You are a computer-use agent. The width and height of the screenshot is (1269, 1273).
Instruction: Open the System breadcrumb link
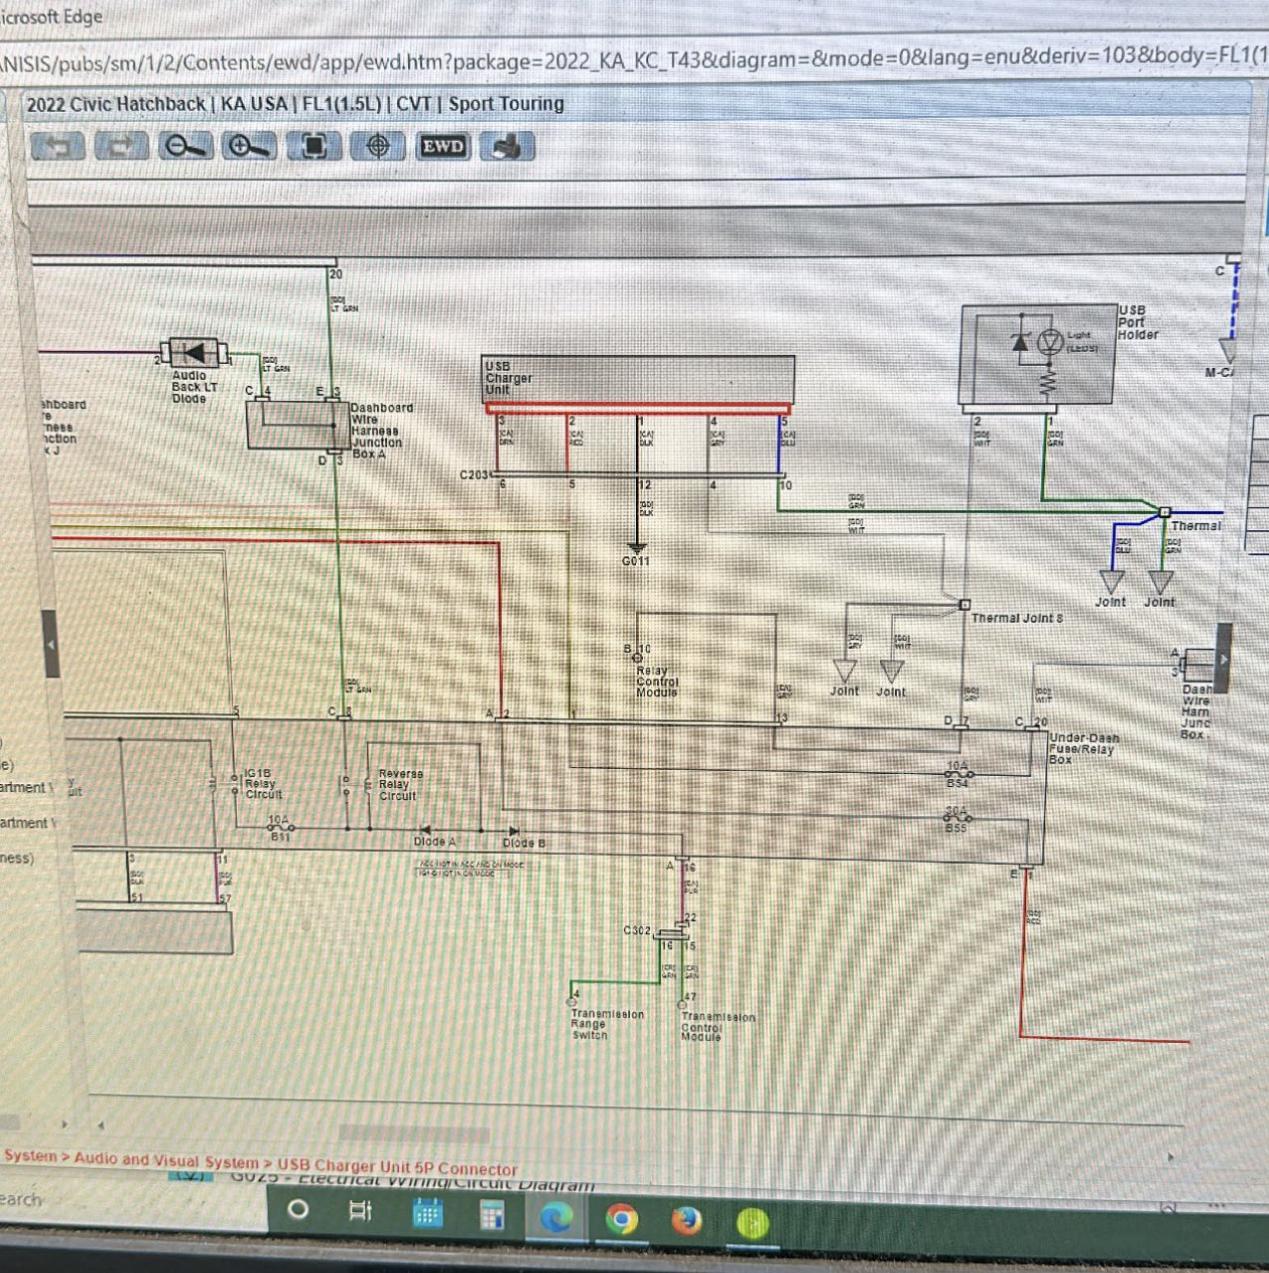[30, 1155]
